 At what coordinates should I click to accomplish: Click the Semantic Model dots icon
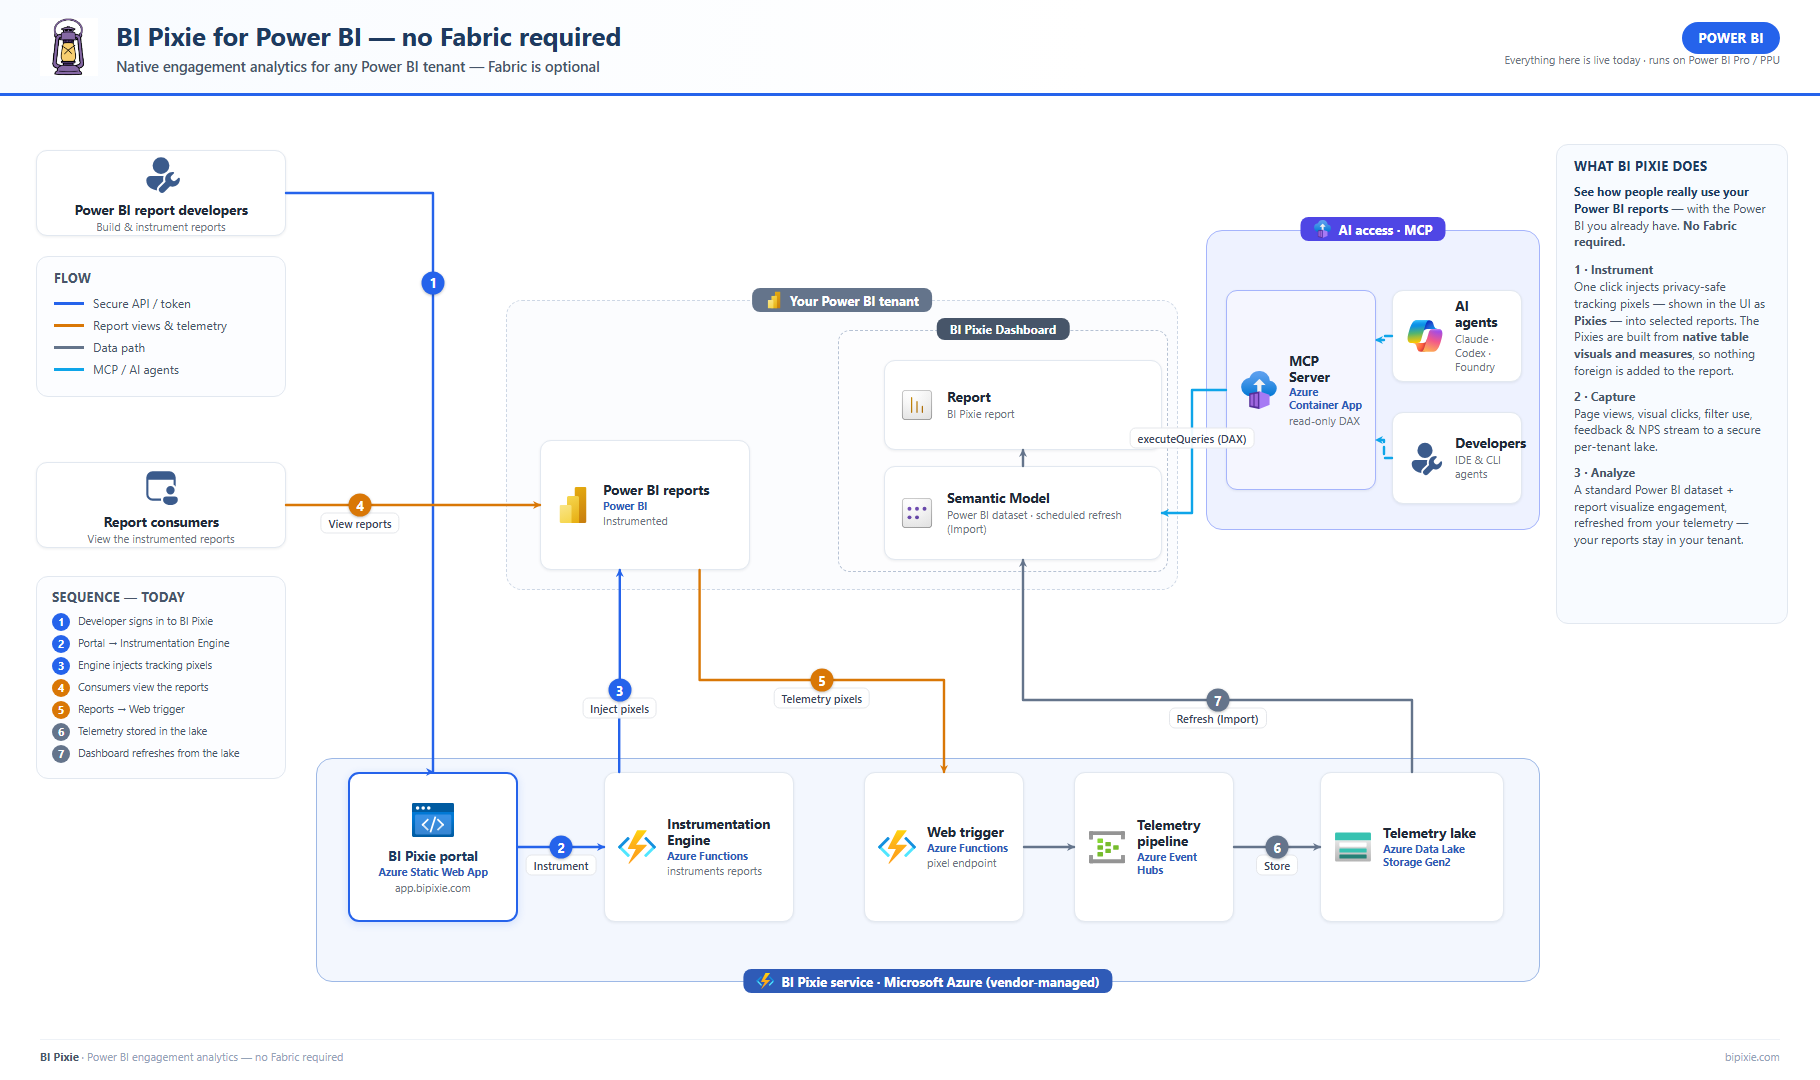point(917,513)
